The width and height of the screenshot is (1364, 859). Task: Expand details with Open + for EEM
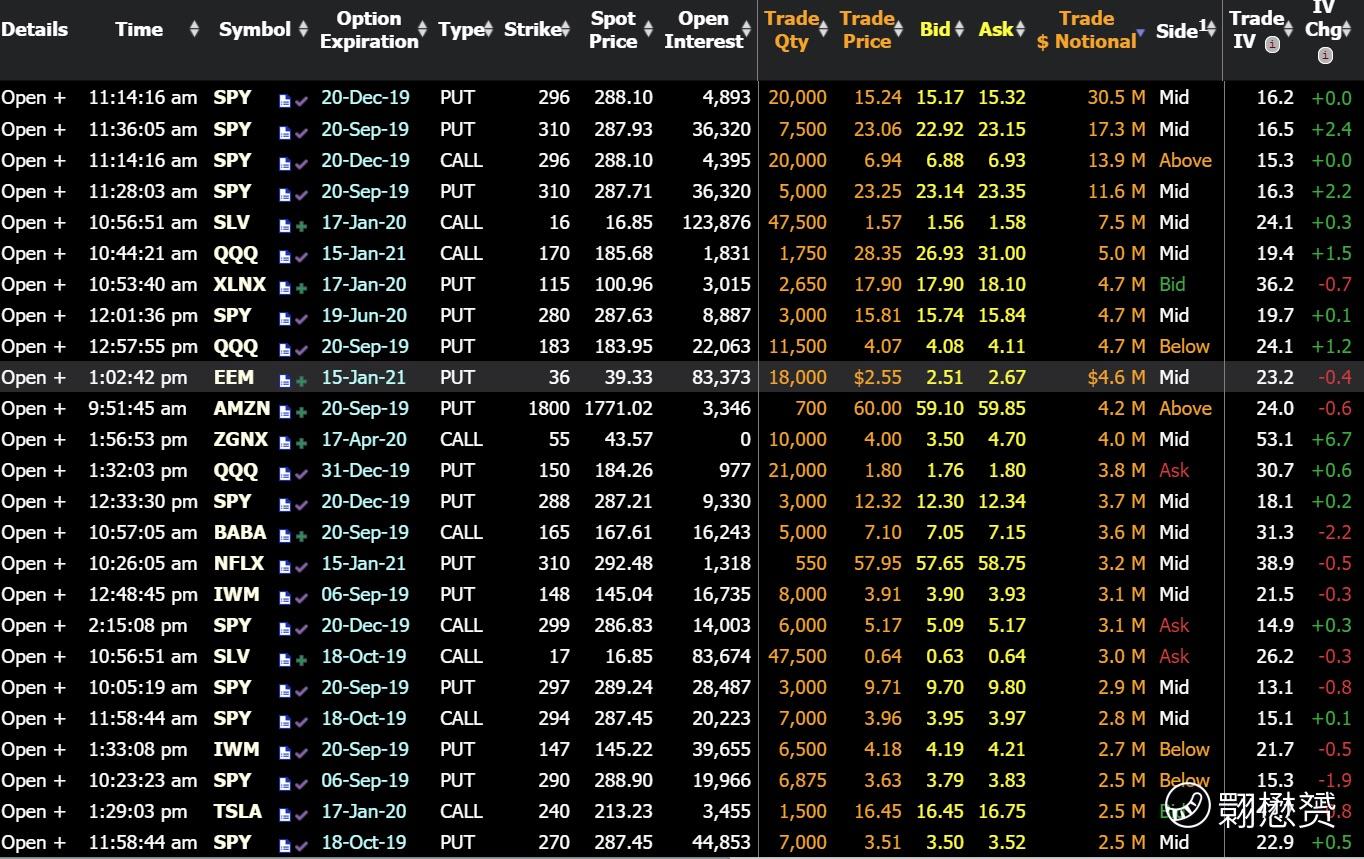pyautogui.click(x=33, y=377)
